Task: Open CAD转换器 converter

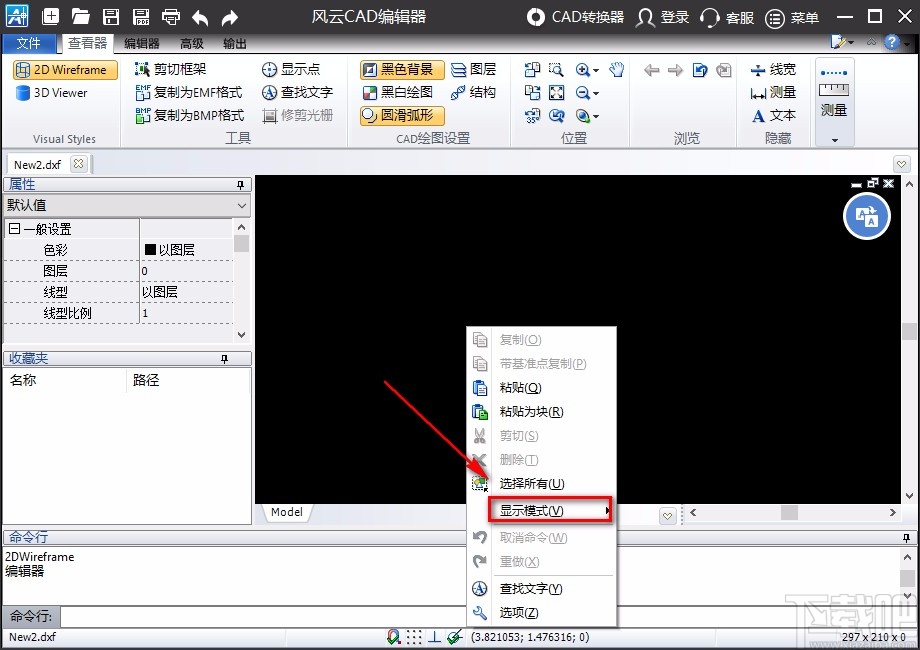Action: (x=575, y=17)
